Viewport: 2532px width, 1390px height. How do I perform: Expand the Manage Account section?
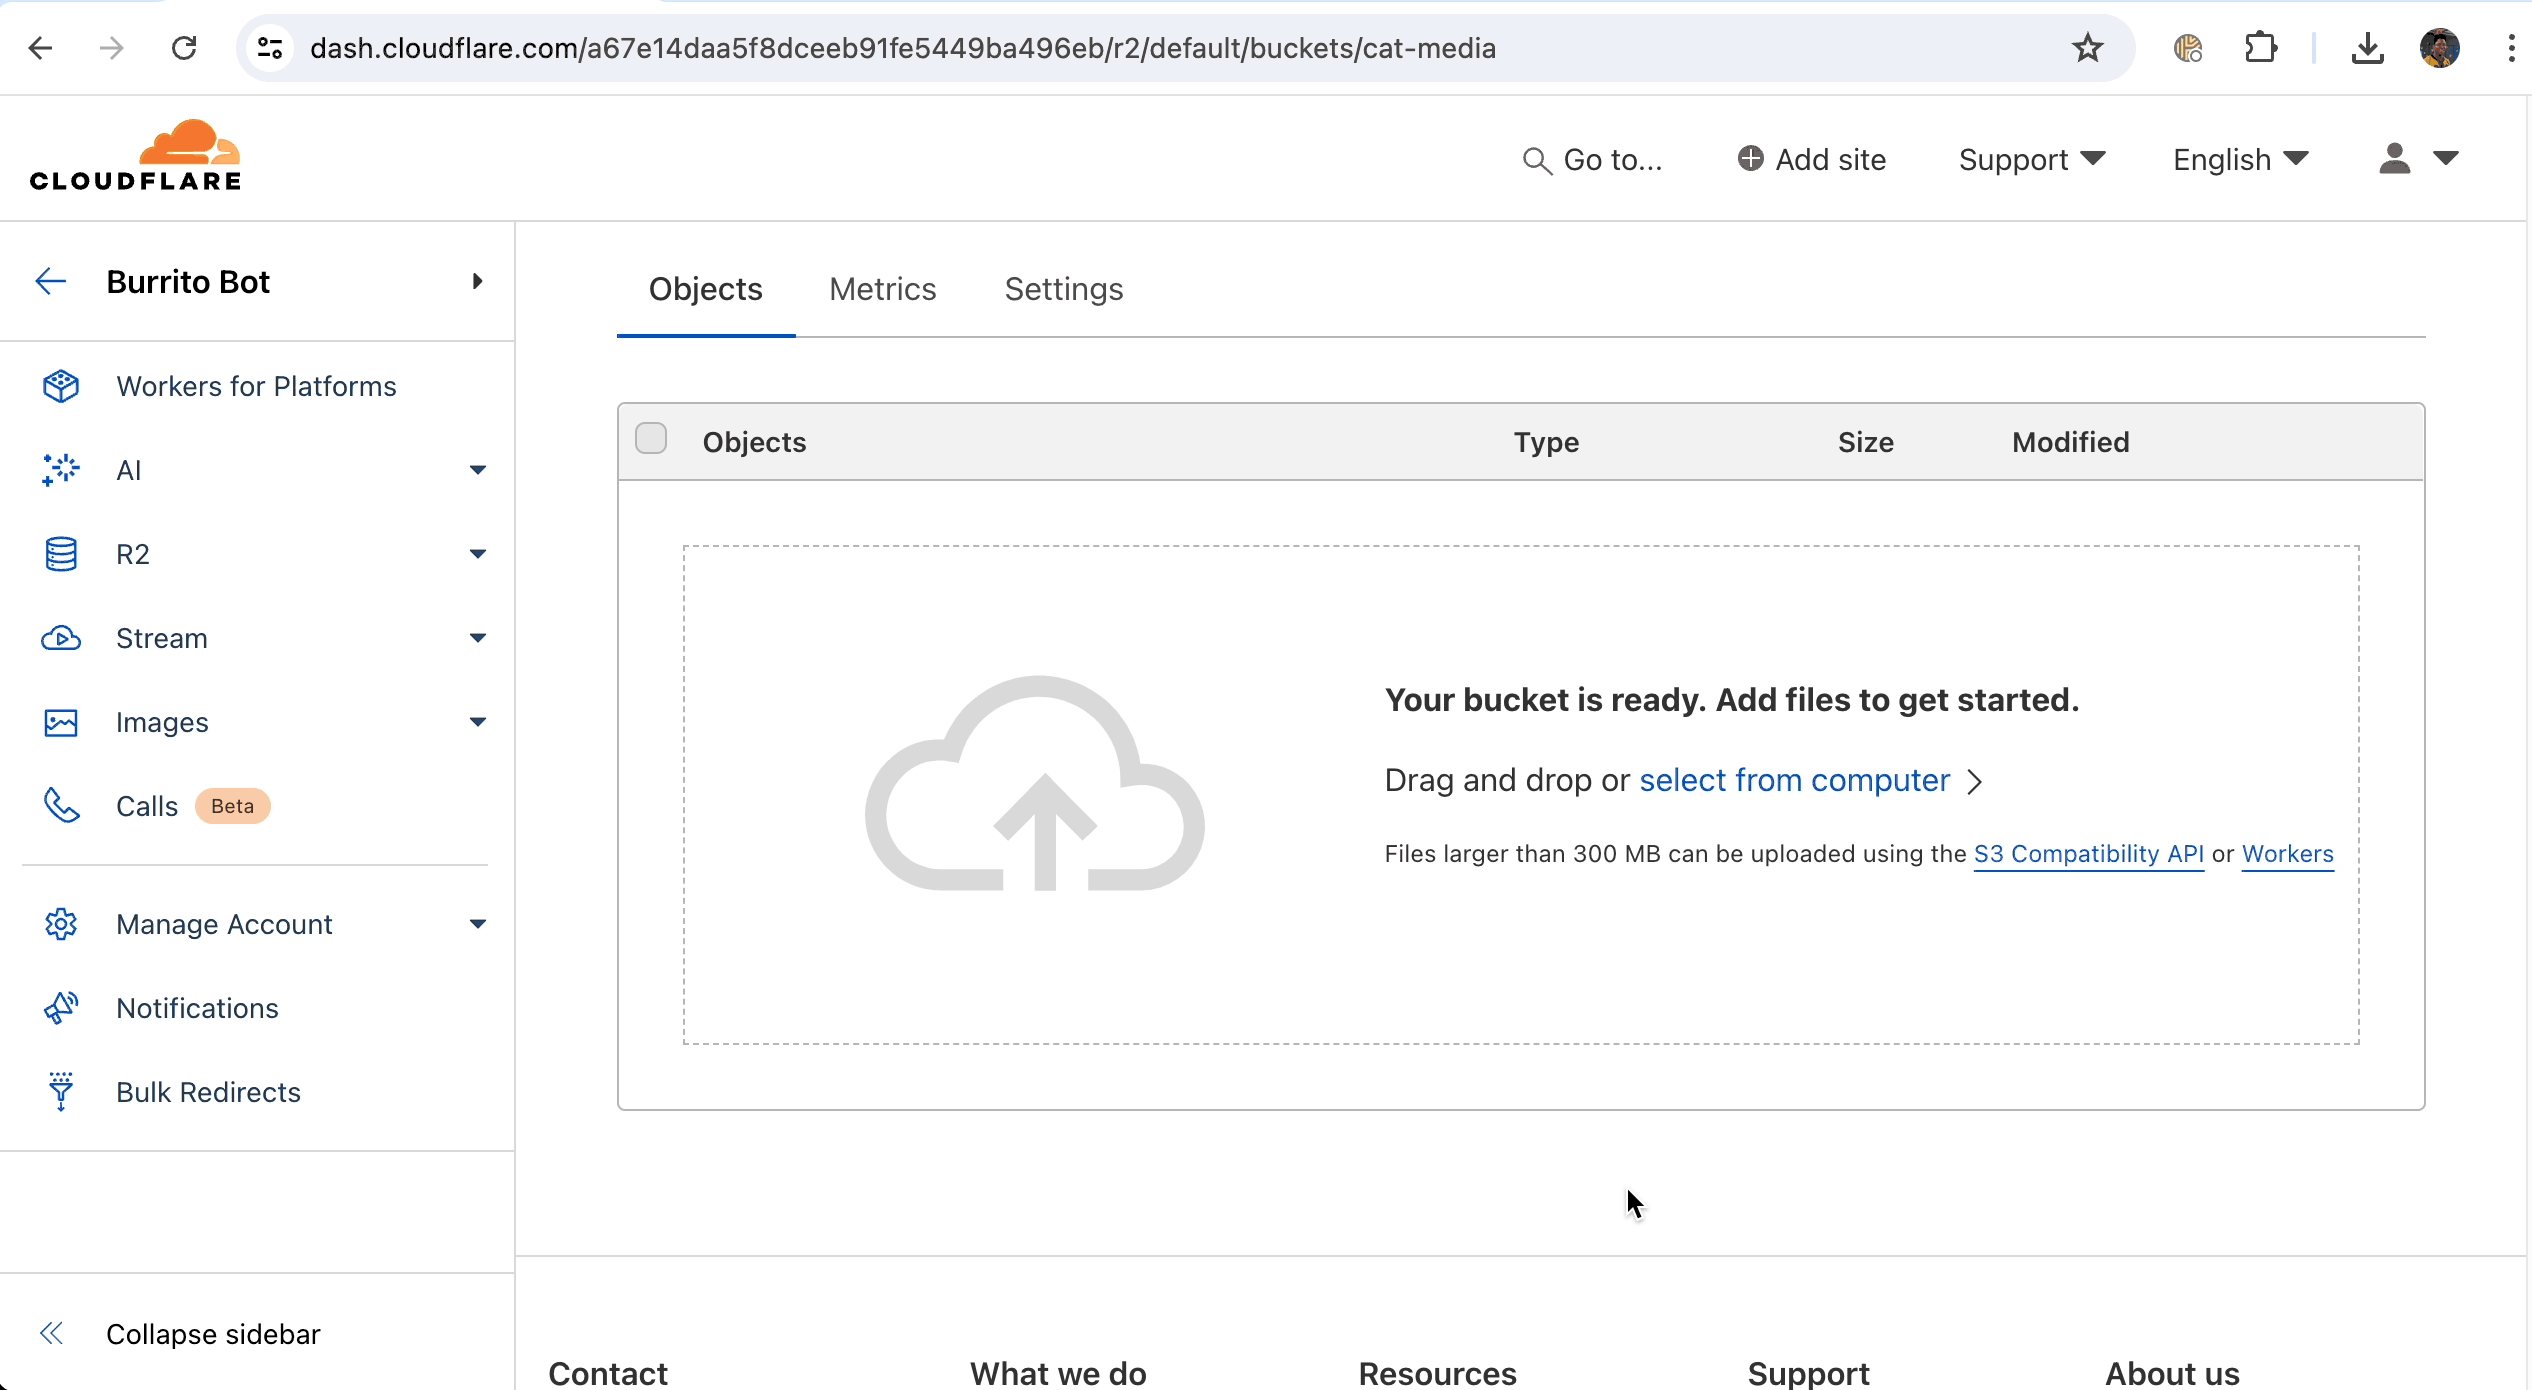[477, 924]
